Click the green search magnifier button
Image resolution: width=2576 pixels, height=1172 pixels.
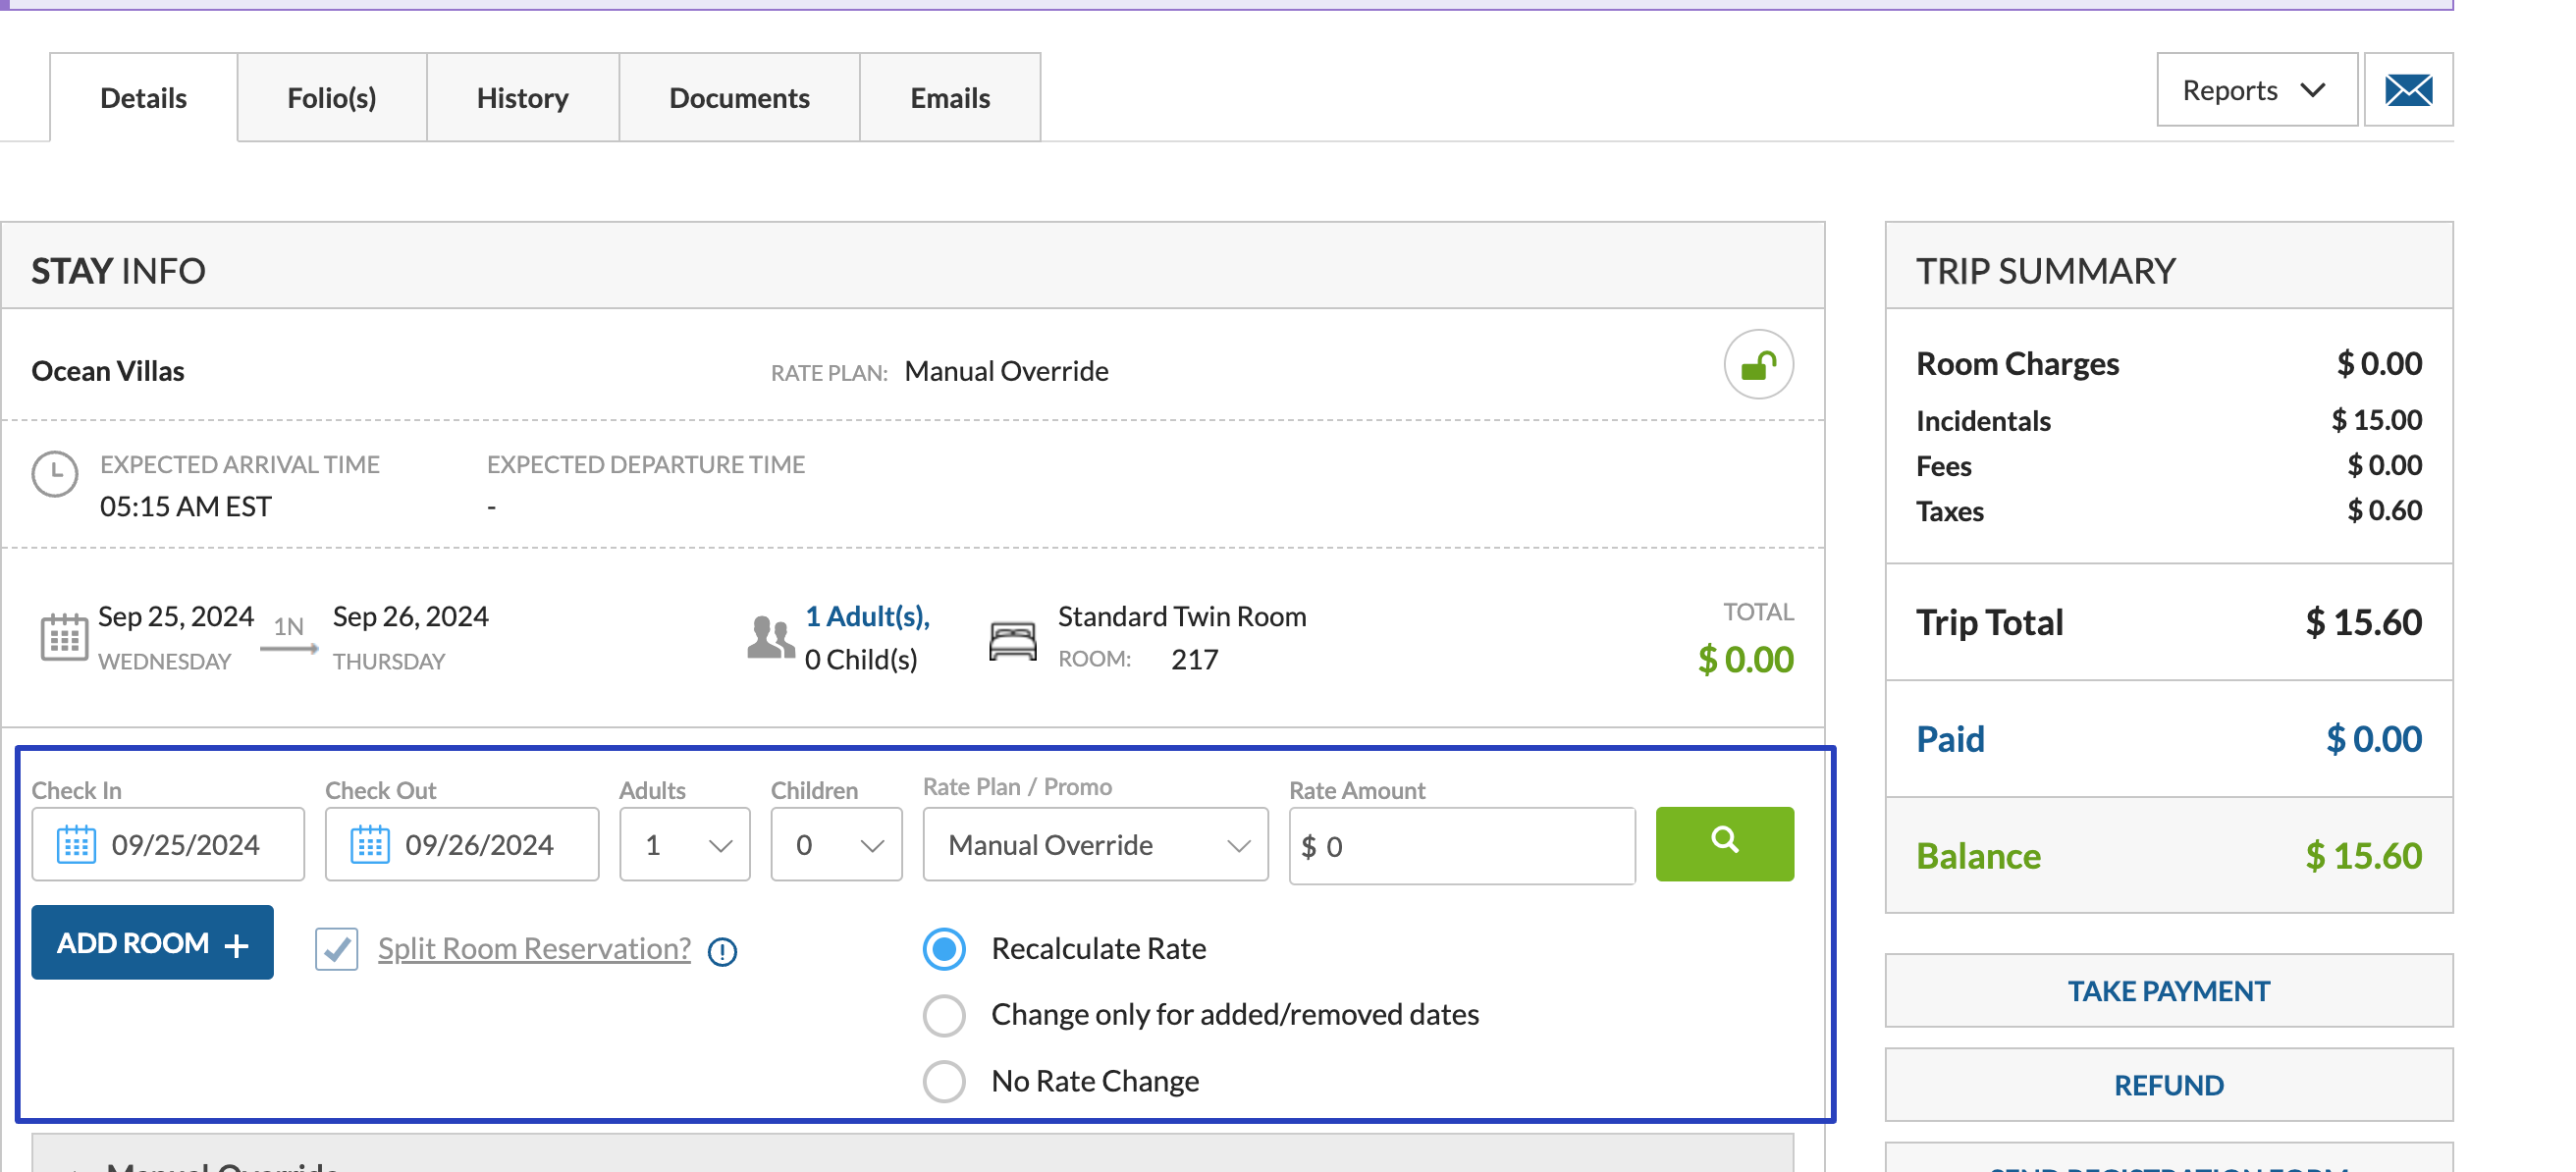[x=1724, y=843]
